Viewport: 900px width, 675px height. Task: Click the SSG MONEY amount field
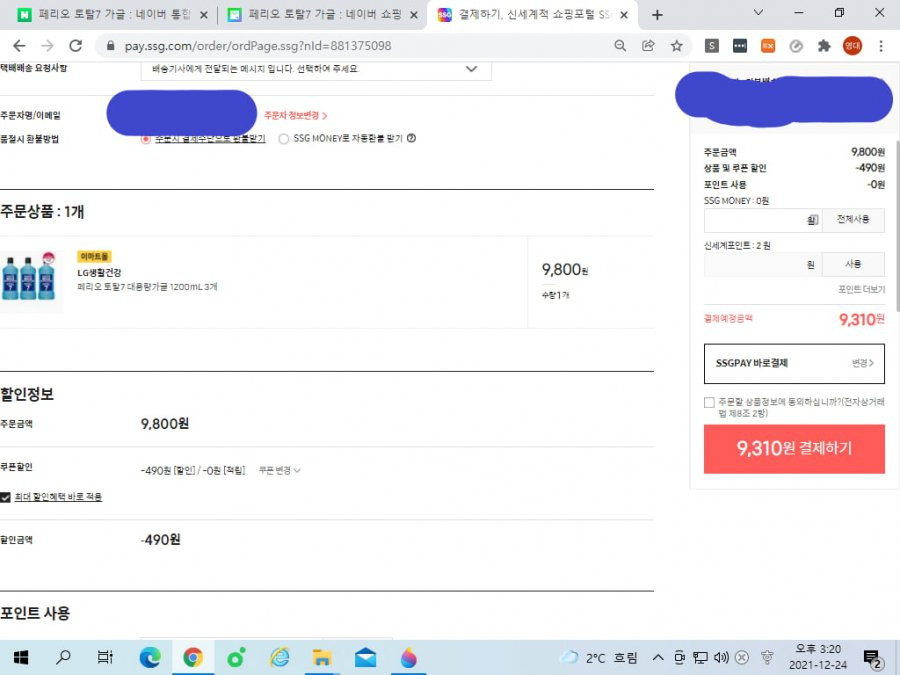[763, 220]
